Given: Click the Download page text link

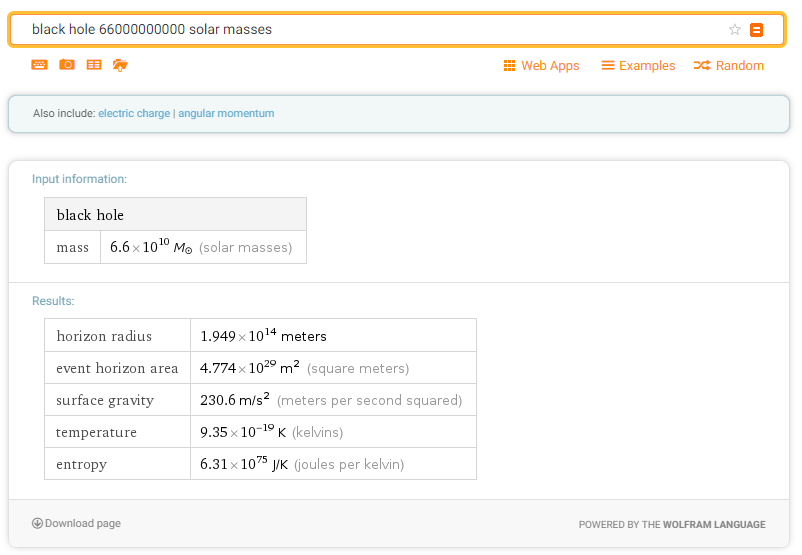Looking at the screenshot, I should [83, 523].
